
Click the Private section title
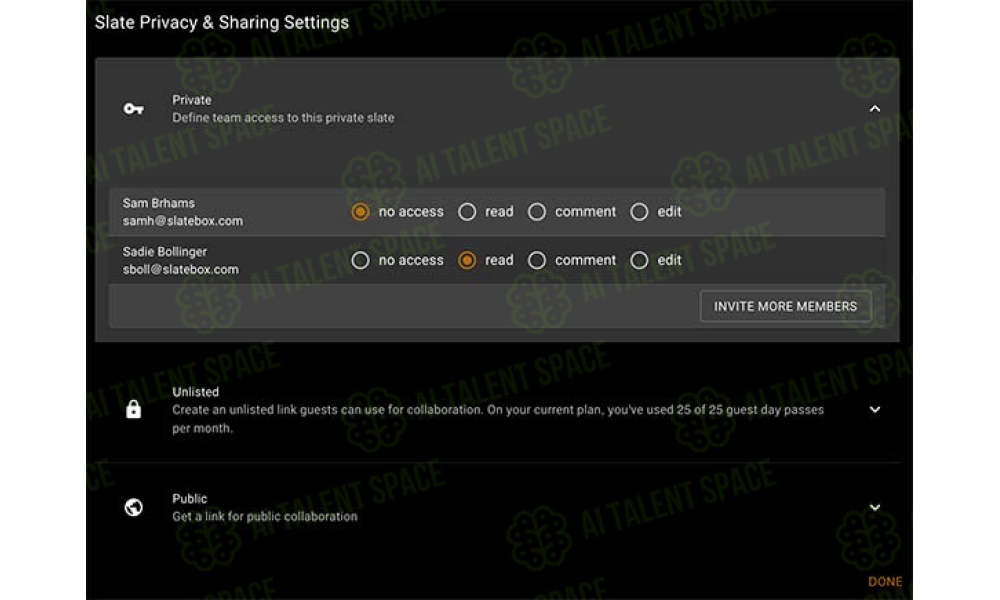(x=192, y=100)
